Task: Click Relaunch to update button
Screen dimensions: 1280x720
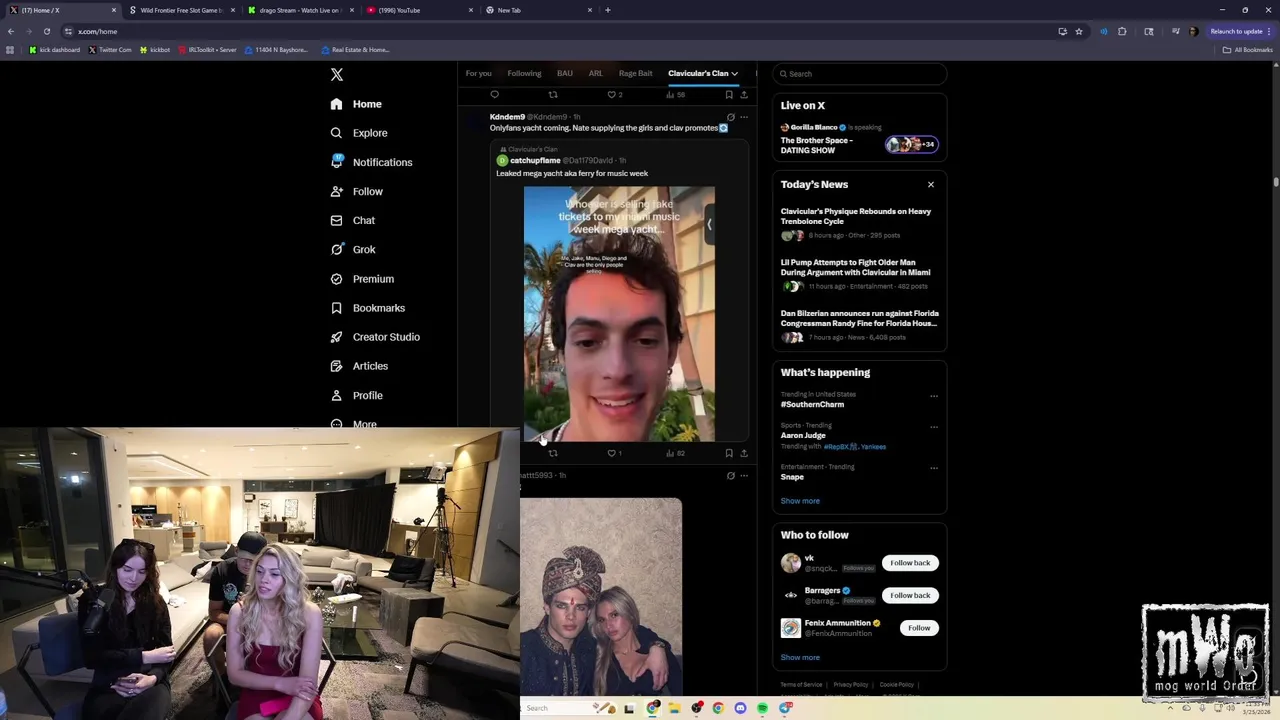Action: [1236, 31]
